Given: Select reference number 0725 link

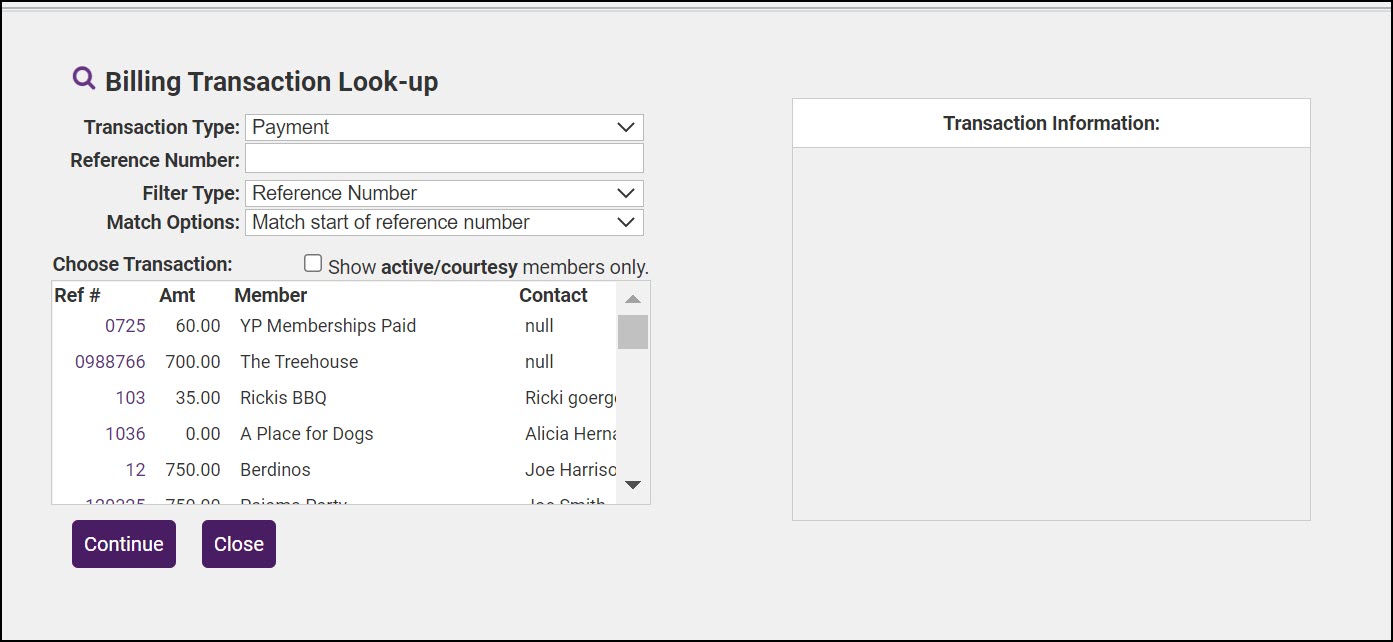Looking at the screenshot, I should (x=125, y=326).
